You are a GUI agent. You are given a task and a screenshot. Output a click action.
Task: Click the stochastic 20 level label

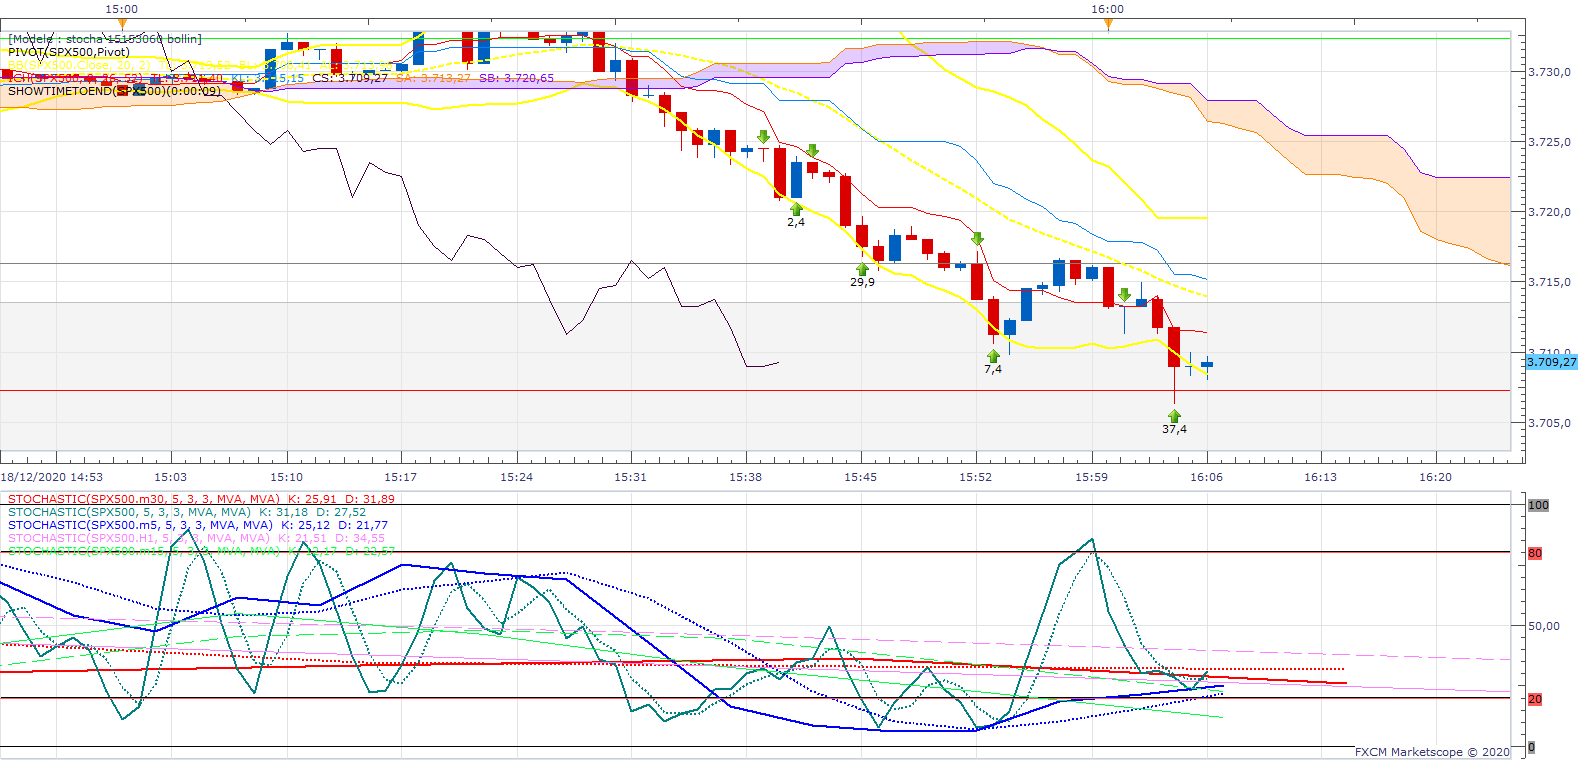point(1535,699)
